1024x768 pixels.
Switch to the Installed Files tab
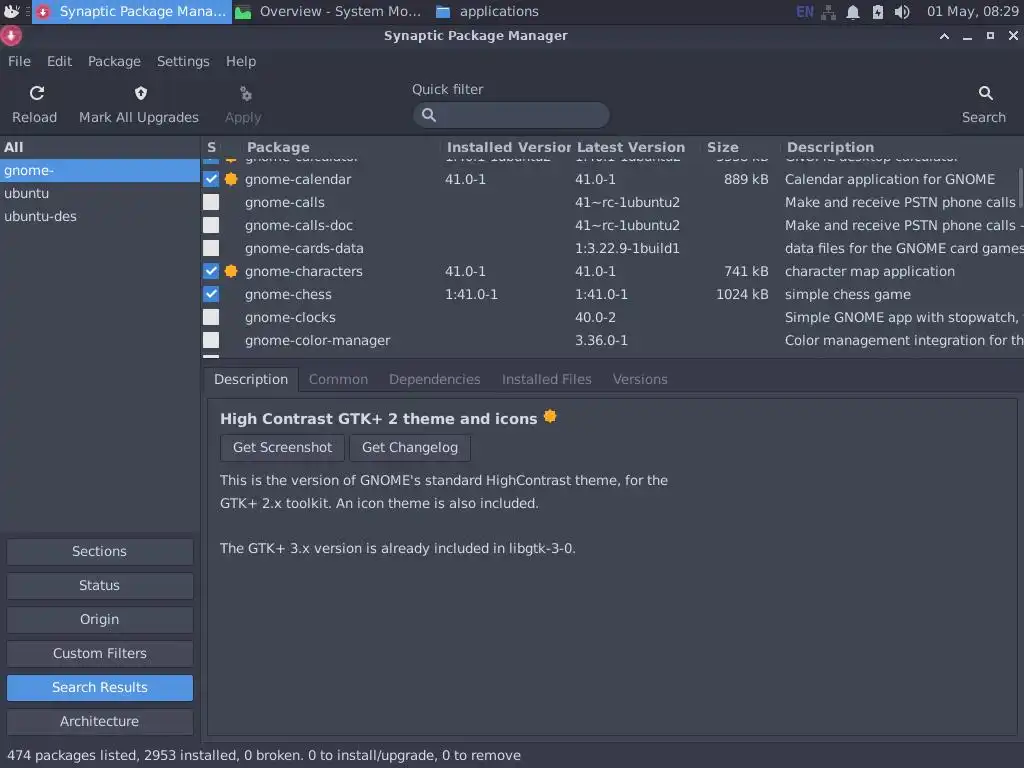(x=547, y=379)
